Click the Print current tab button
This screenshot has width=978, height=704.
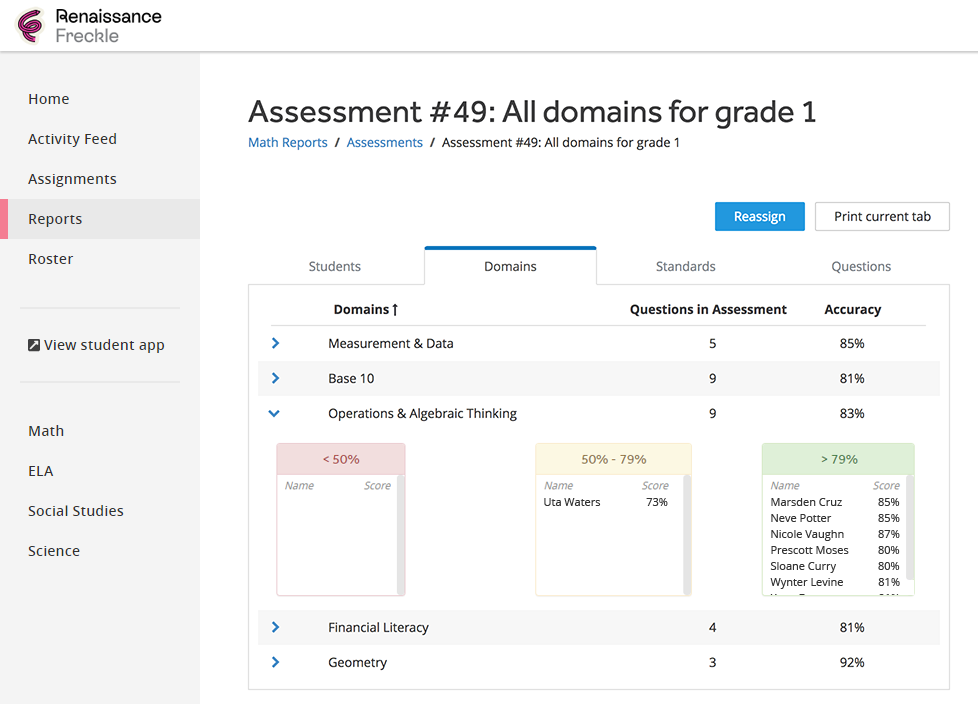(x=882, y=216)
